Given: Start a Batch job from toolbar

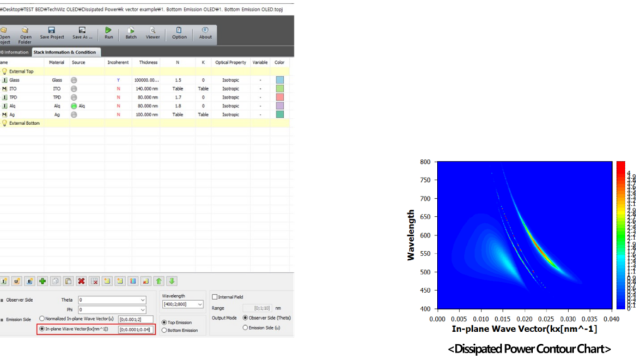Looking at the screenshot, I should click(131, 33).
